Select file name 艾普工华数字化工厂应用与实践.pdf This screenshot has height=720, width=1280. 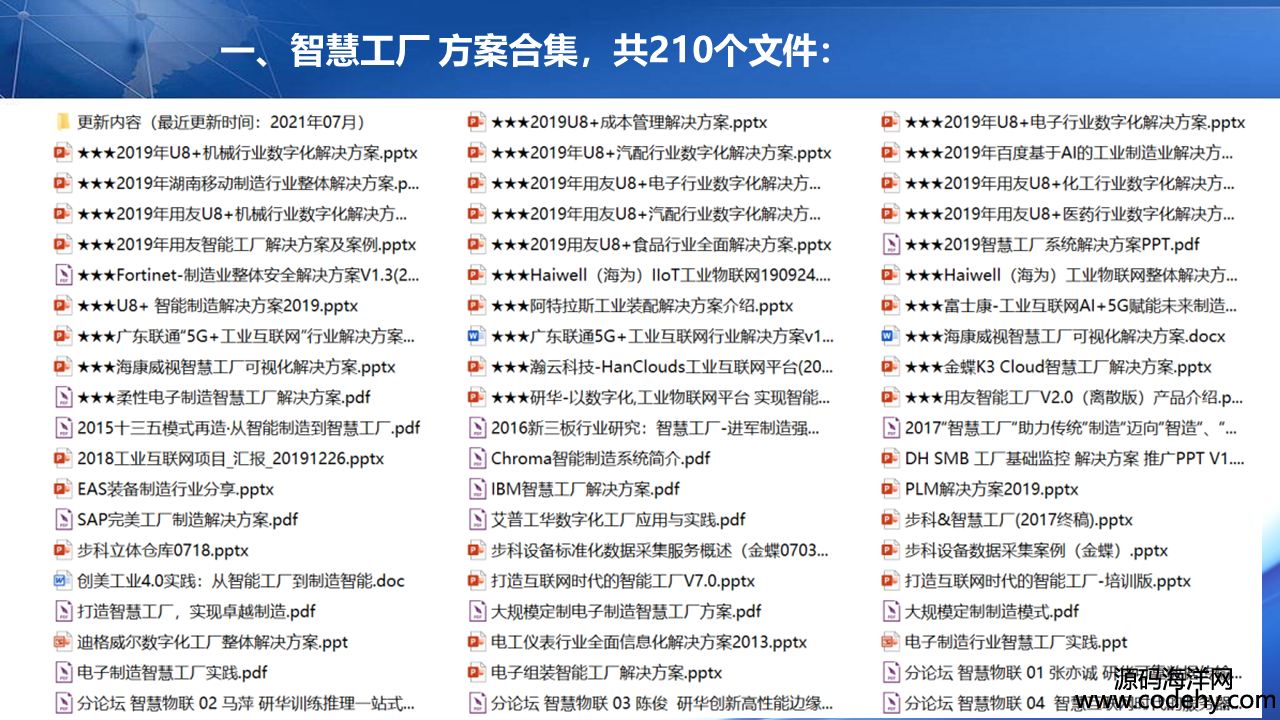pyautogui.click(x=618, y=520)
